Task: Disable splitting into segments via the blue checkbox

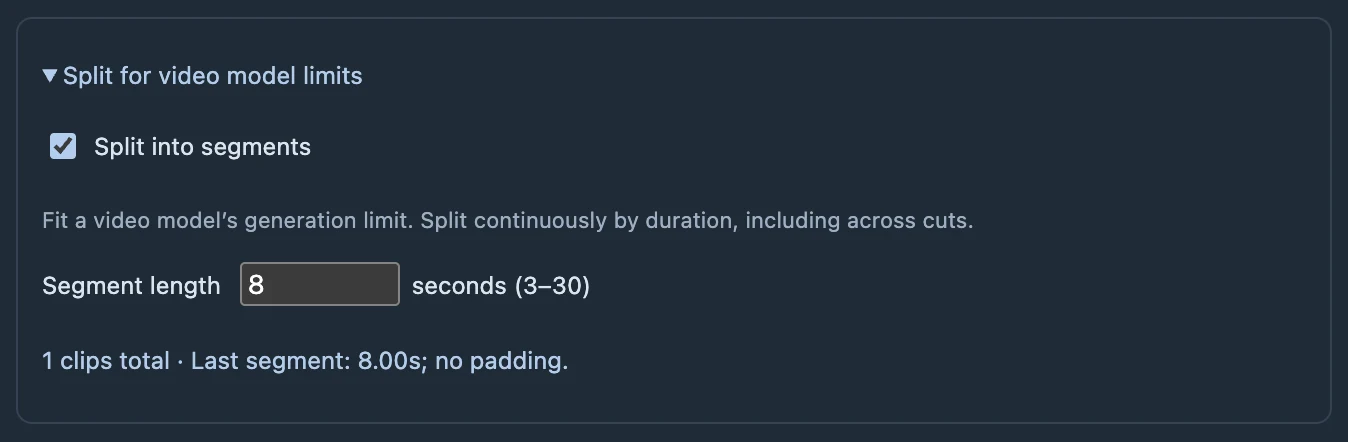Action: pyautogui.click(x=63, y=147)
